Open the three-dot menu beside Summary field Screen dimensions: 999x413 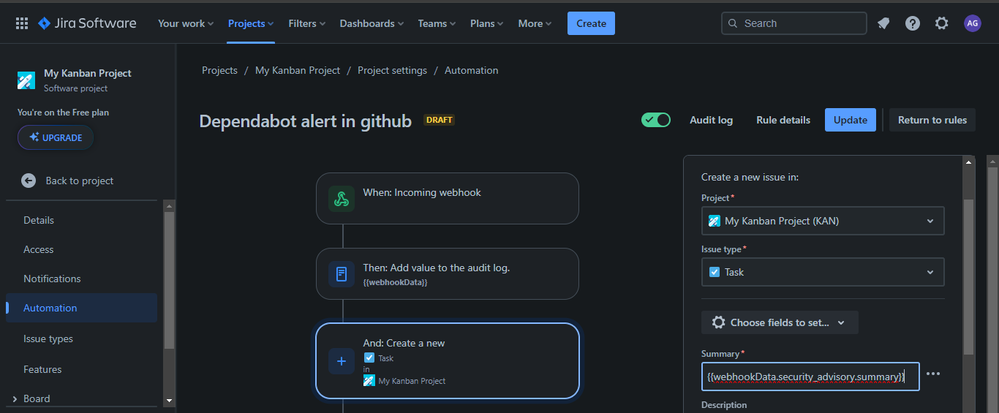click(933, 374)
